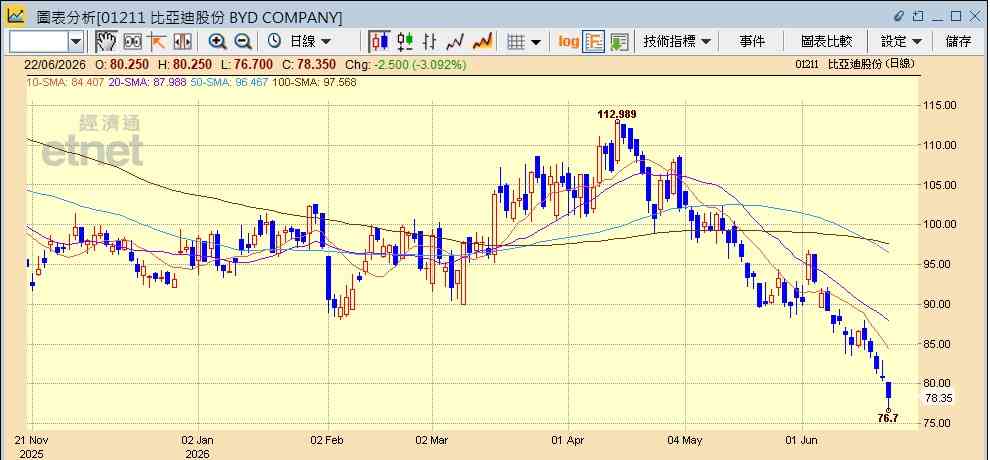Viewport: 990px width, 460px height.
Task: Click the 圖表比較 button
Action: coord(826,42)
